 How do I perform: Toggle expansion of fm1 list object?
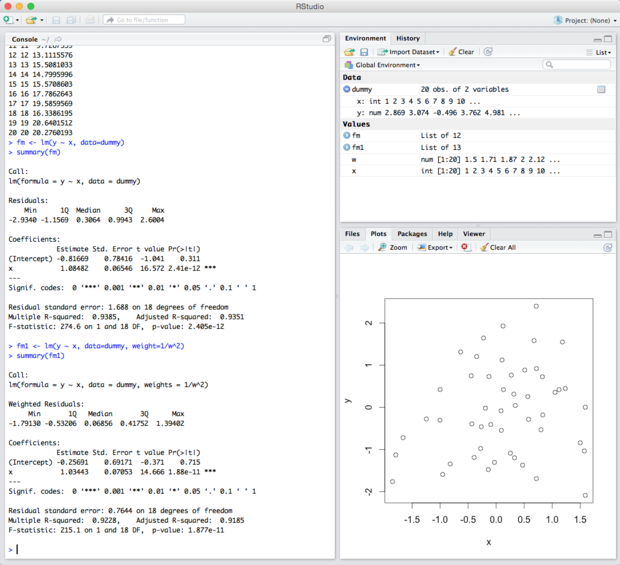click(x=347, y=147)
